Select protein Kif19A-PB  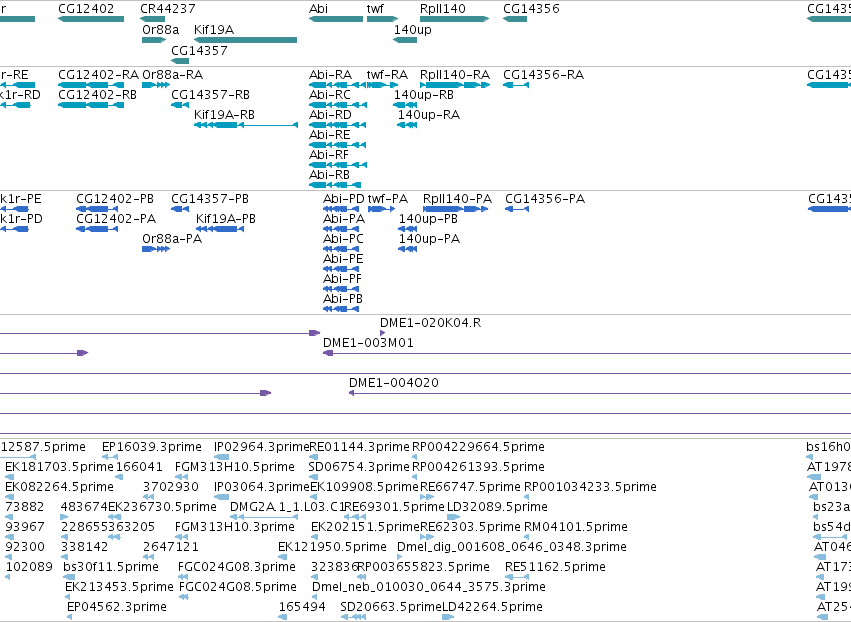(x=220, y=229)
